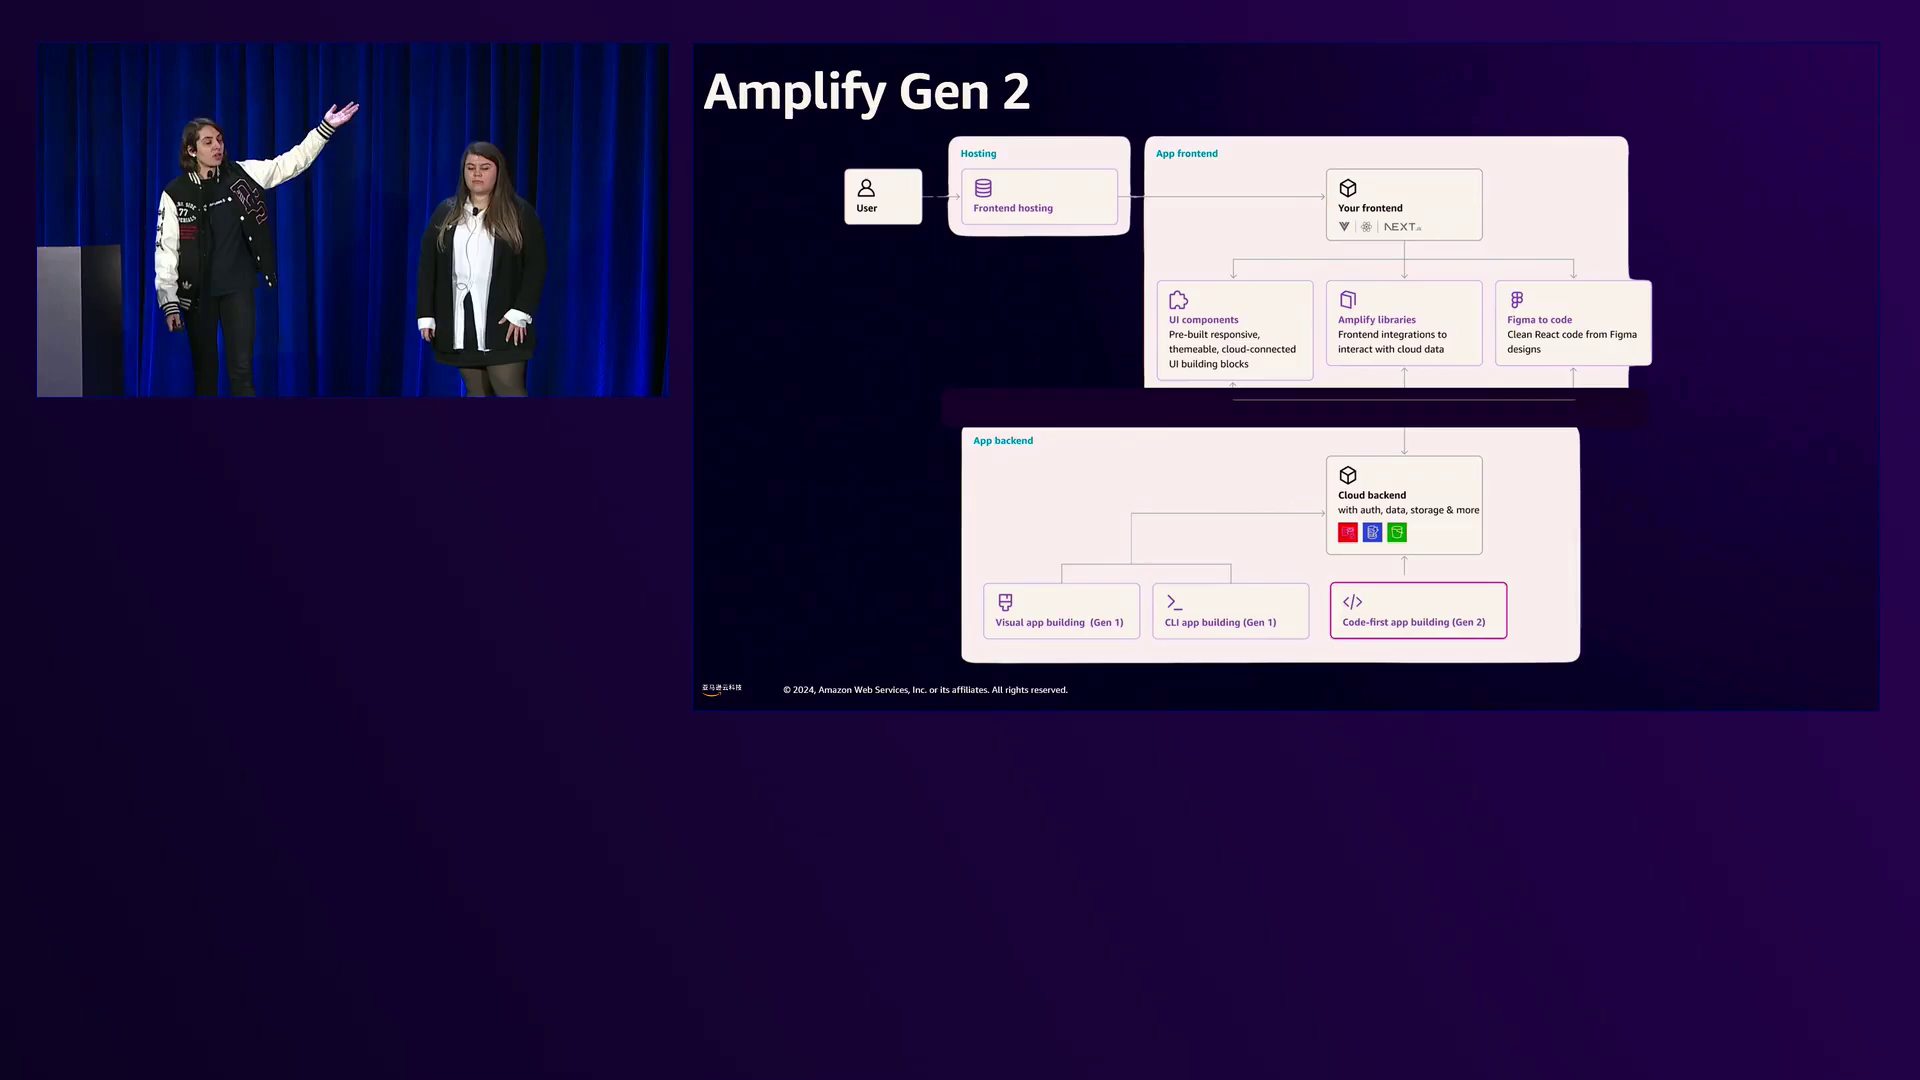Click the Amplify libraries heading
The width and height of the screenshot is (1920, 1080).
[1377, 320]
